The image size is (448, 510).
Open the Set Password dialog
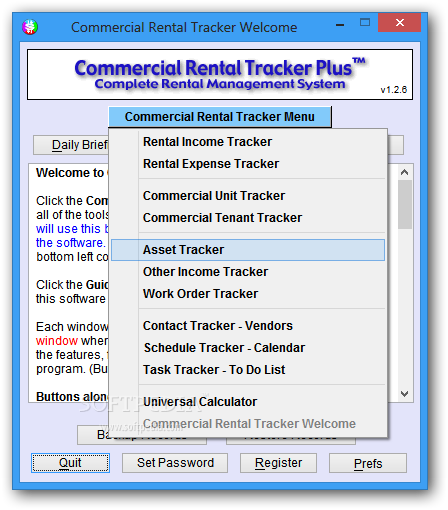pyautogui.click(x=175, y=463)
